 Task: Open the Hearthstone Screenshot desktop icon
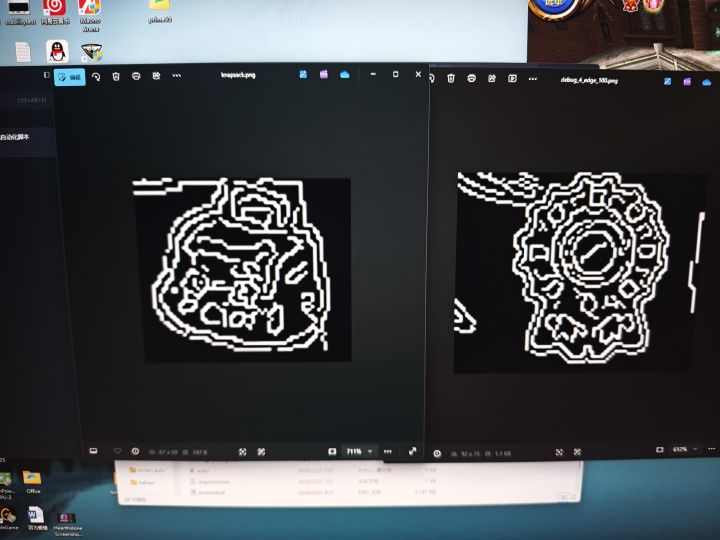point(68,524)
